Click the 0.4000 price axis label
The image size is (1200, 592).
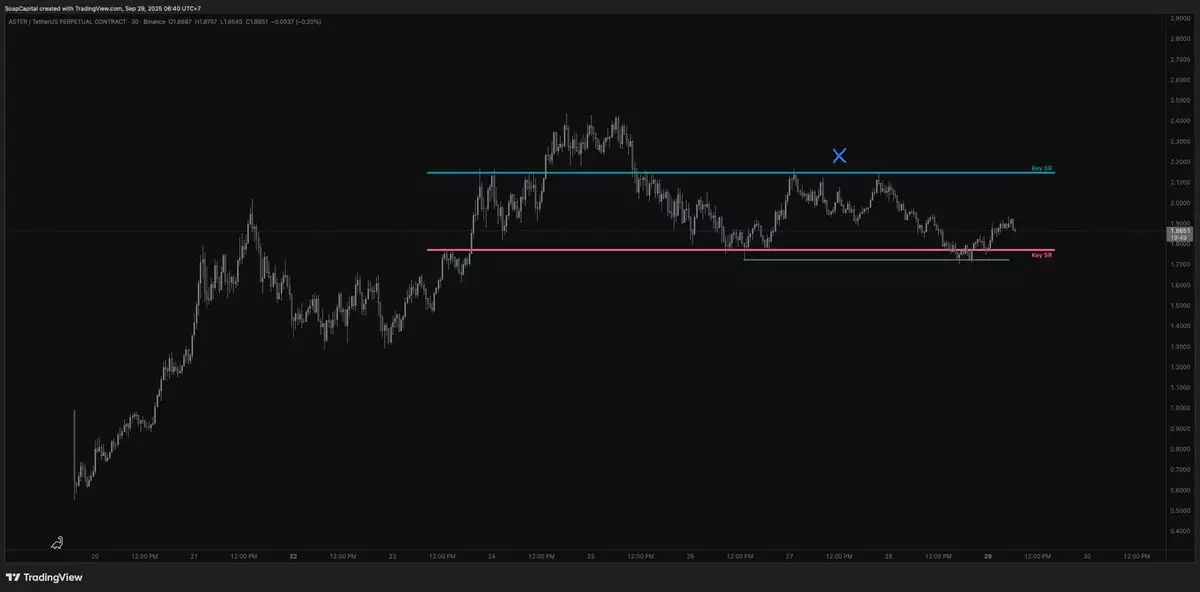(x=1179, y=531)
